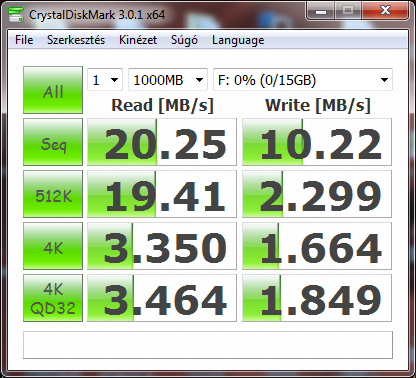Click the 512K write result 2.299

[317, 194]
